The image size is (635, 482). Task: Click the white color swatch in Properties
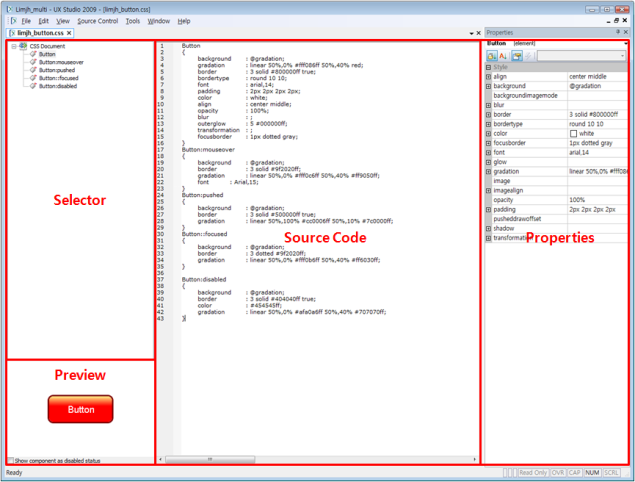(x=574, y=133)
